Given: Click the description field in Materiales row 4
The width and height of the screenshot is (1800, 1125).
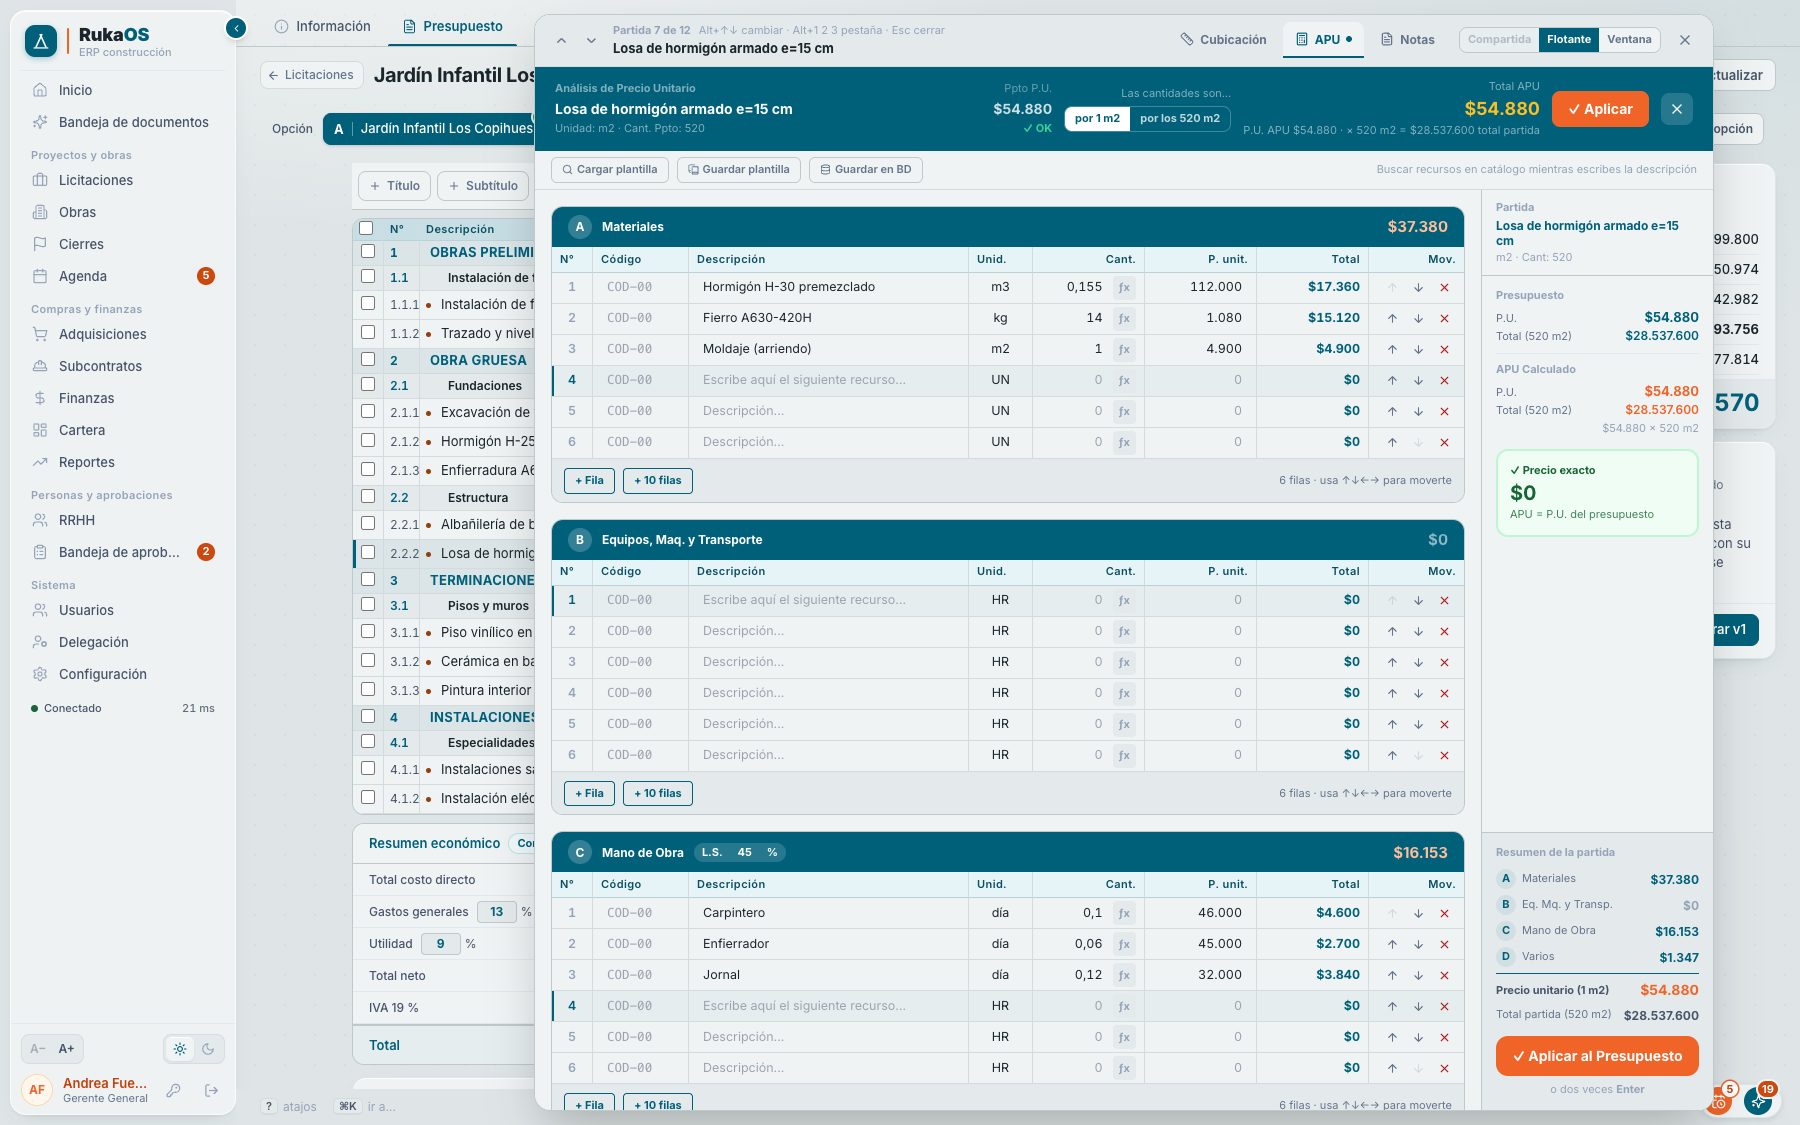Looking at the screenshot, I should (828, 380).
